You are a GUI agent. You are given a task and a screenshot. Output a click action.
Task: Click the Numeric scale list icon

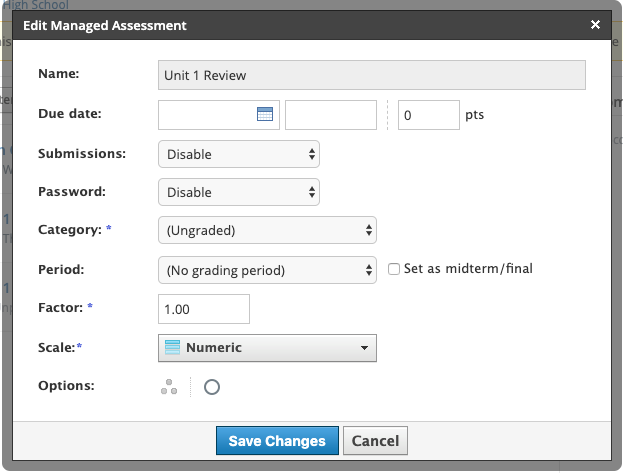[172, 348]
